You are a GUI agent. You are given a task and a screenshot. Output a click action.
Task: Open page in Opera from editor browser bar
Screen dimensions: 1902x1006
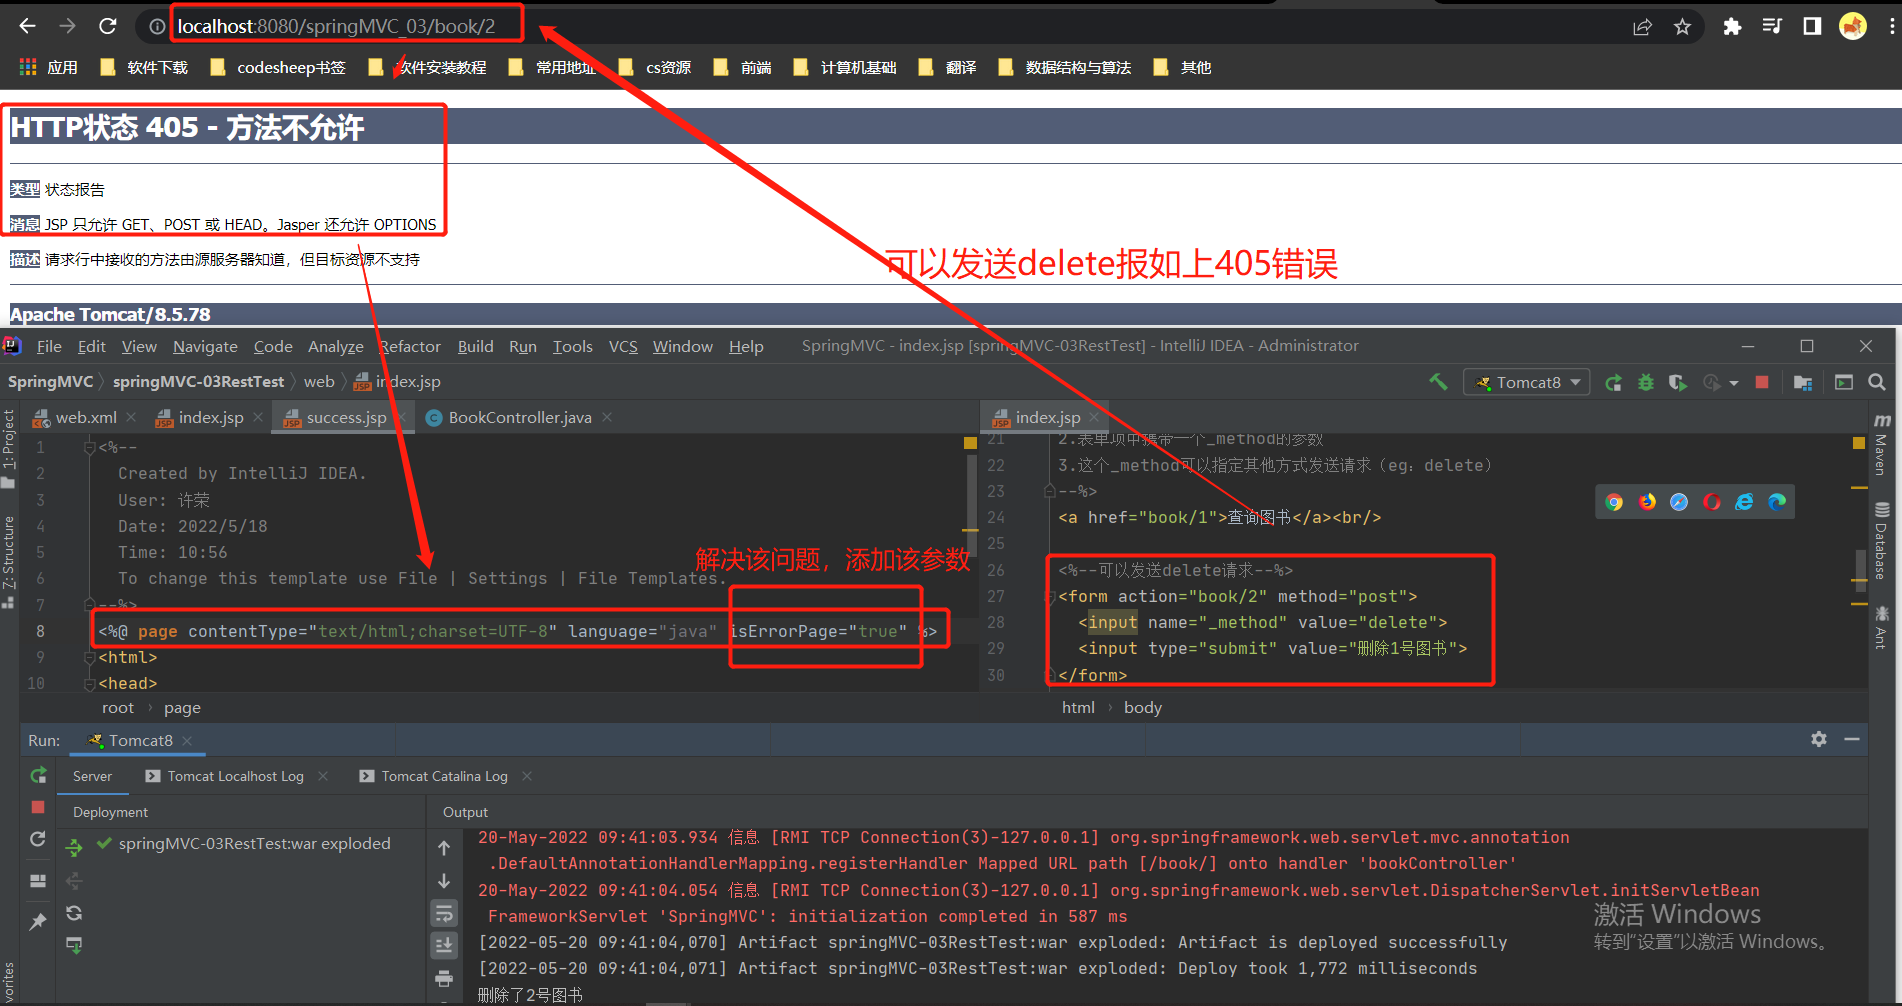pyautogui.click(x=1712, y=502)
